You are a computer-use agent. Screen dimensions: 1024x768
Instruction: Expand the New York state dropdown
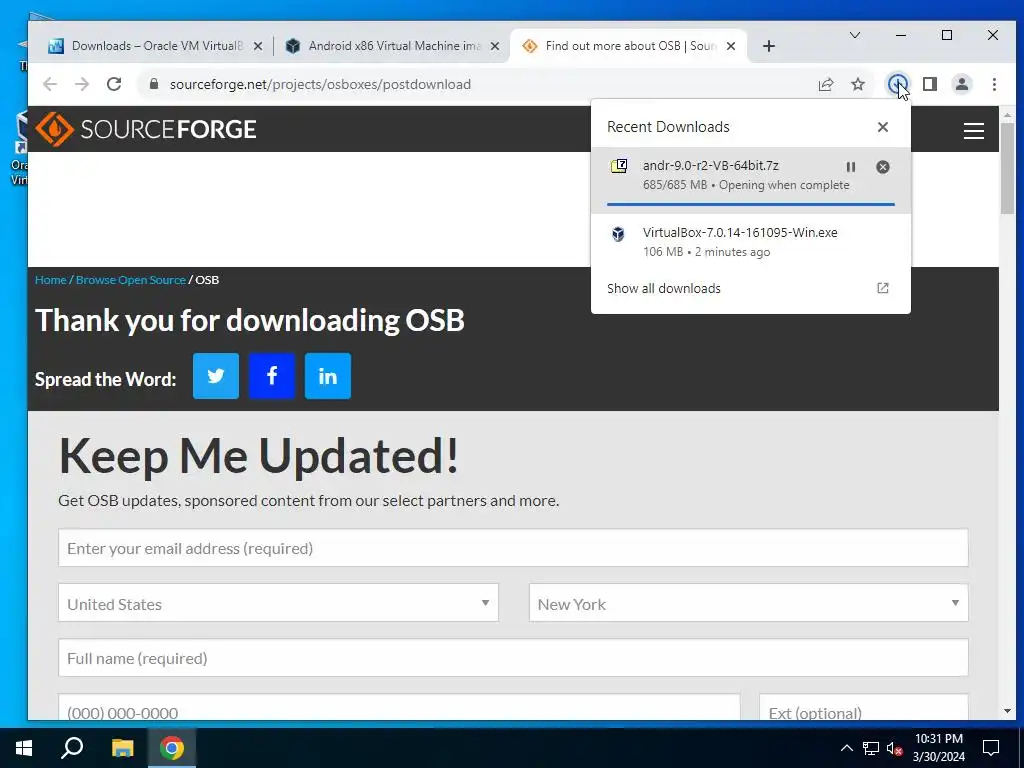(x=748, y=603)
